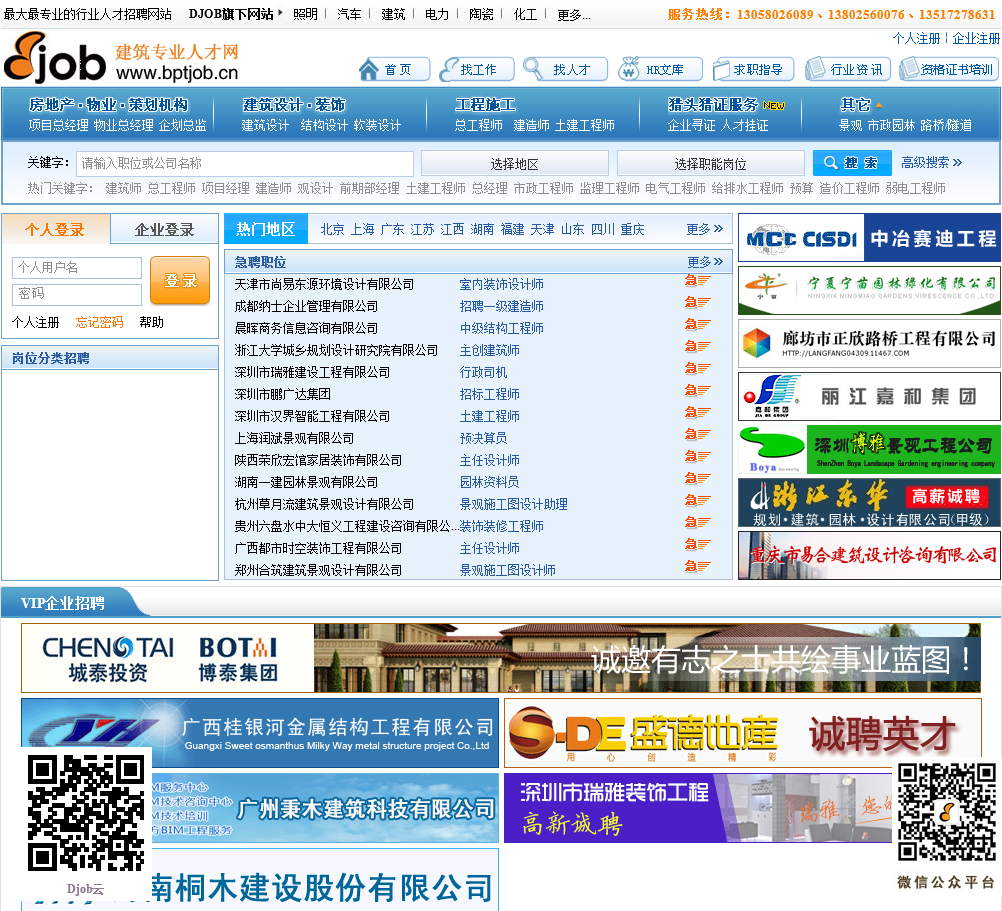The image size is (1002, 911).
Task: Open HR文库 library nav button
Action: [660, 69]
